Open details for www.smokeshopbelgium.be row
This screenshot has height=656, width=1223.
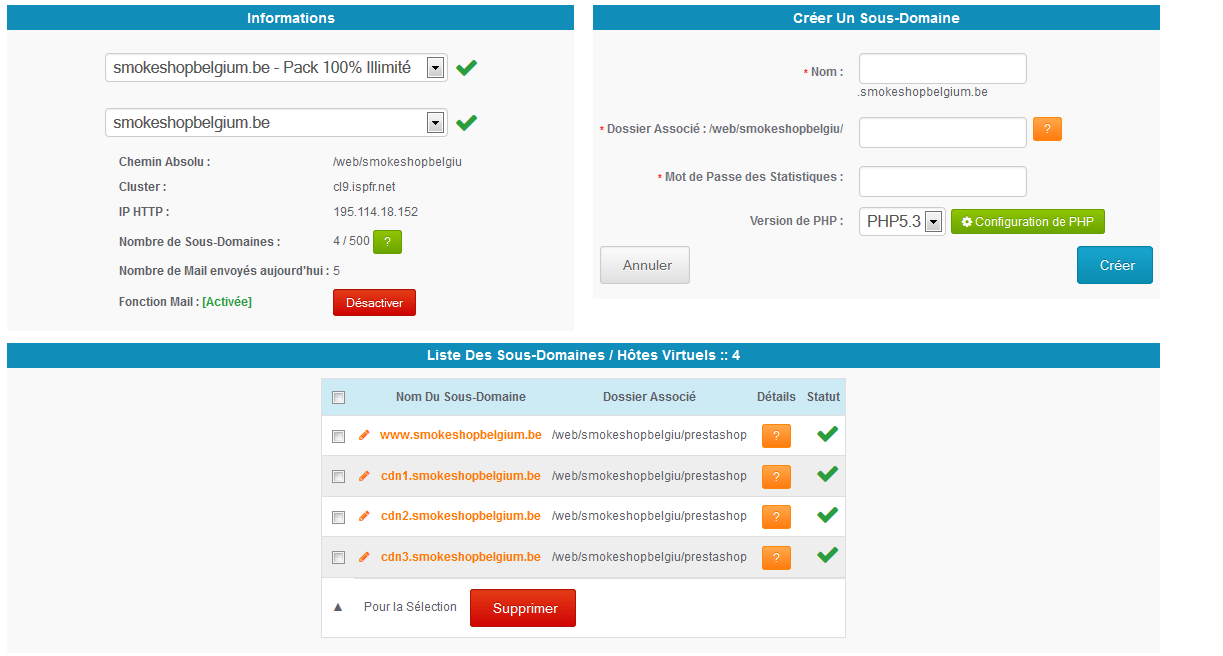(776, 436)
